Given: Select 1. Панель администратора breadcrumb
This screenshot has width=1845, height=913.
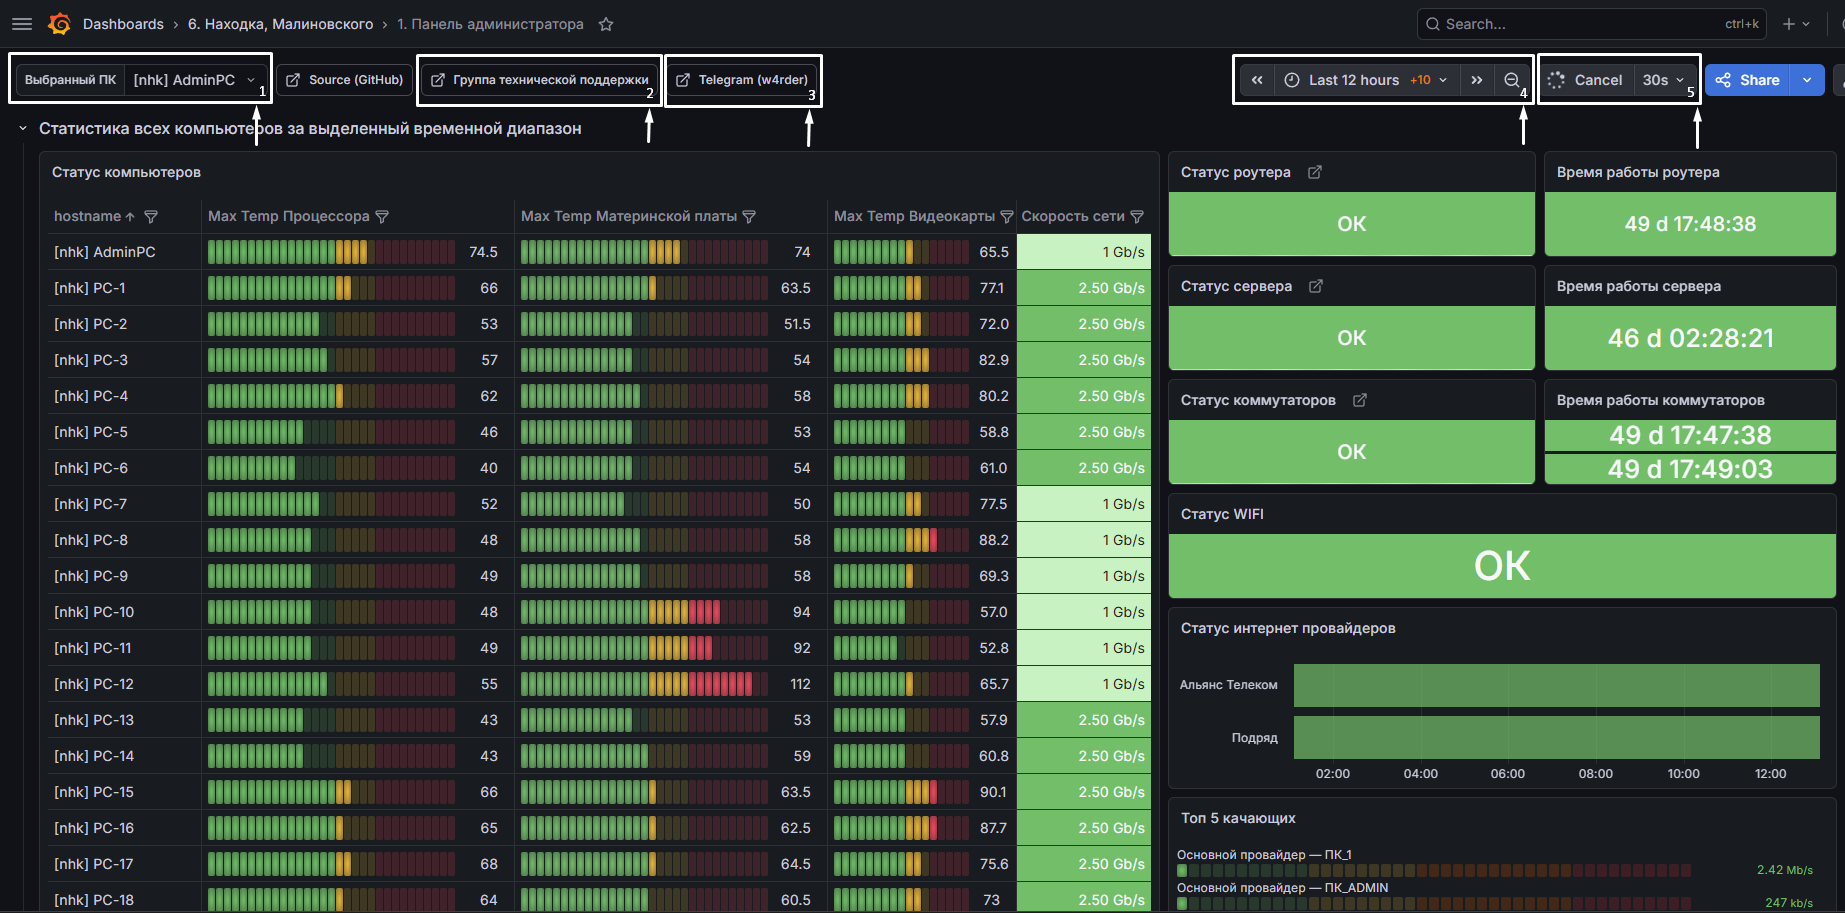Looking at the screenshot, I should pos(490,24).
